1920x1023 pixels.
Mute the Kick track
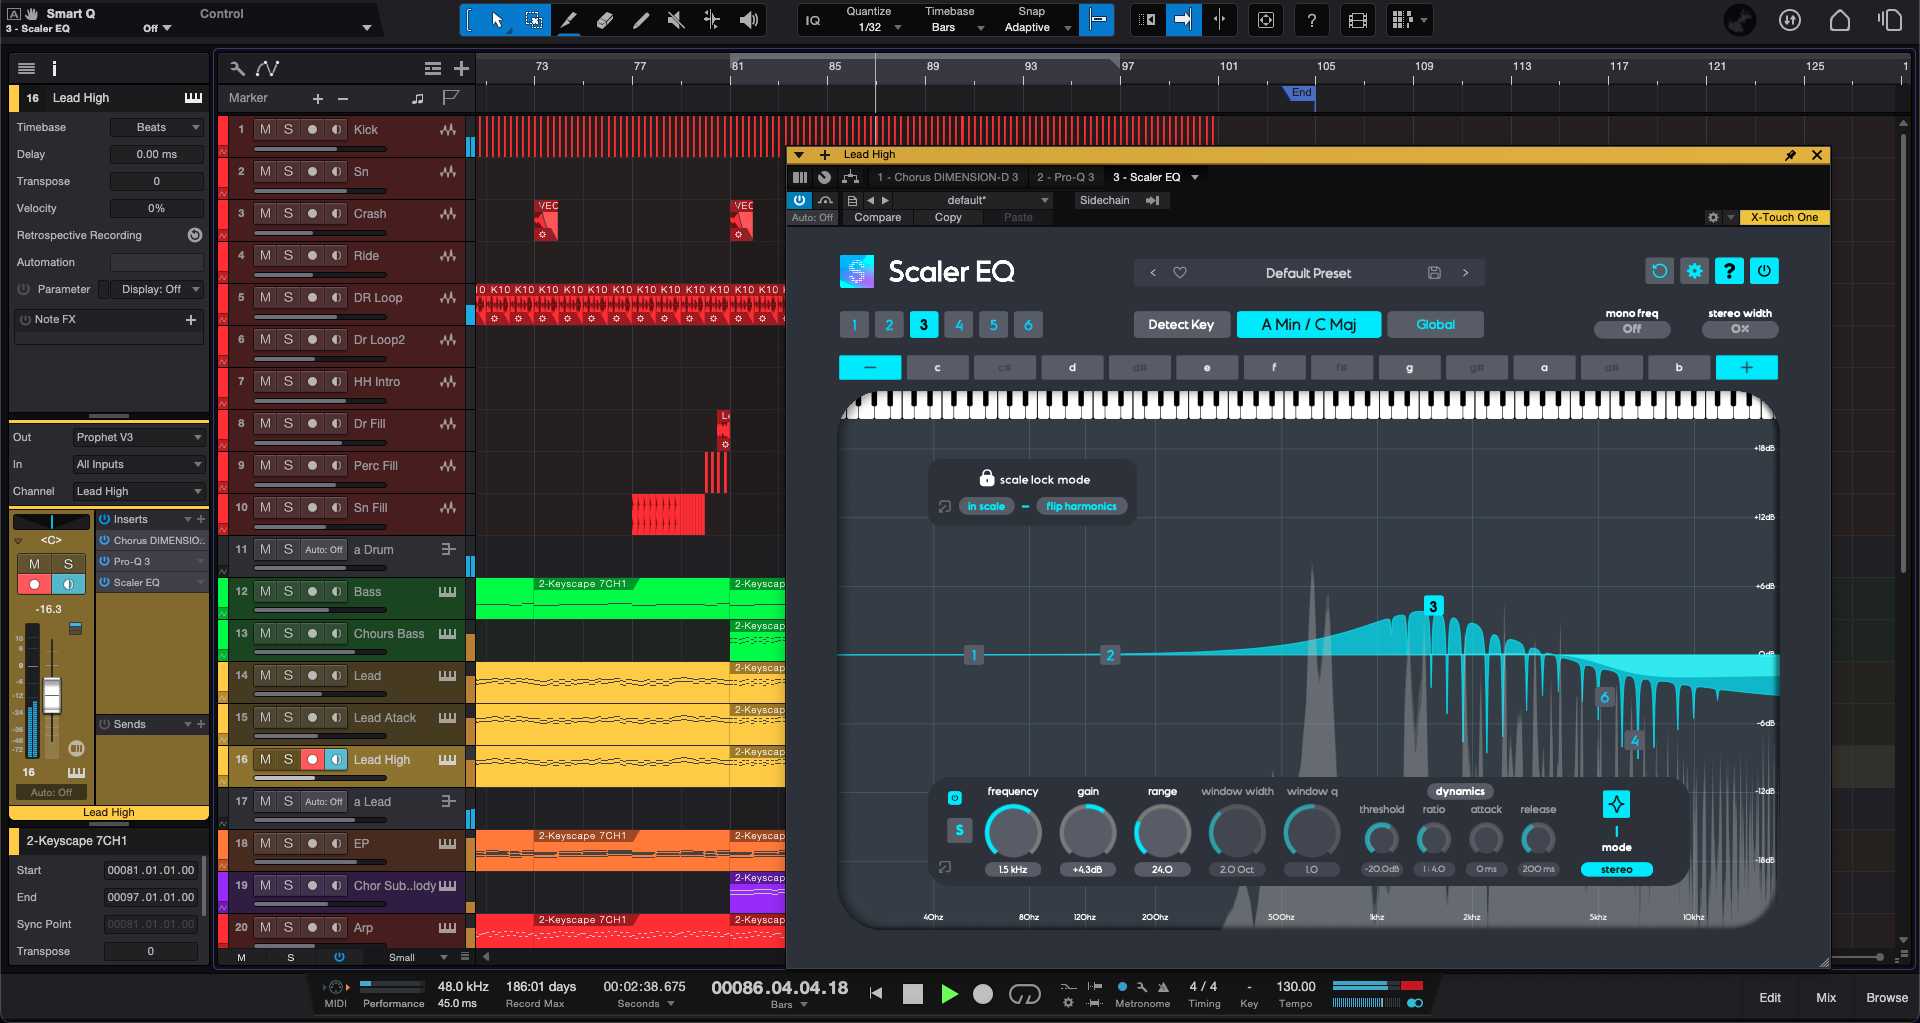coord(265,129)
